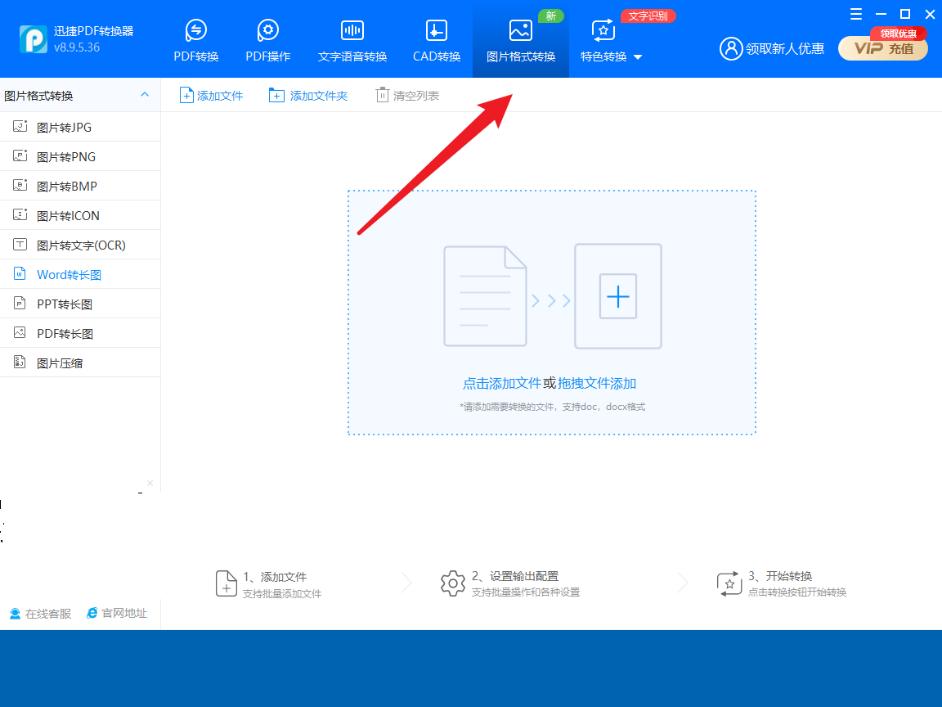This screenshot has height=707, width=942.
Task: Select the 图片压缩 option
Action: (60, 362)
